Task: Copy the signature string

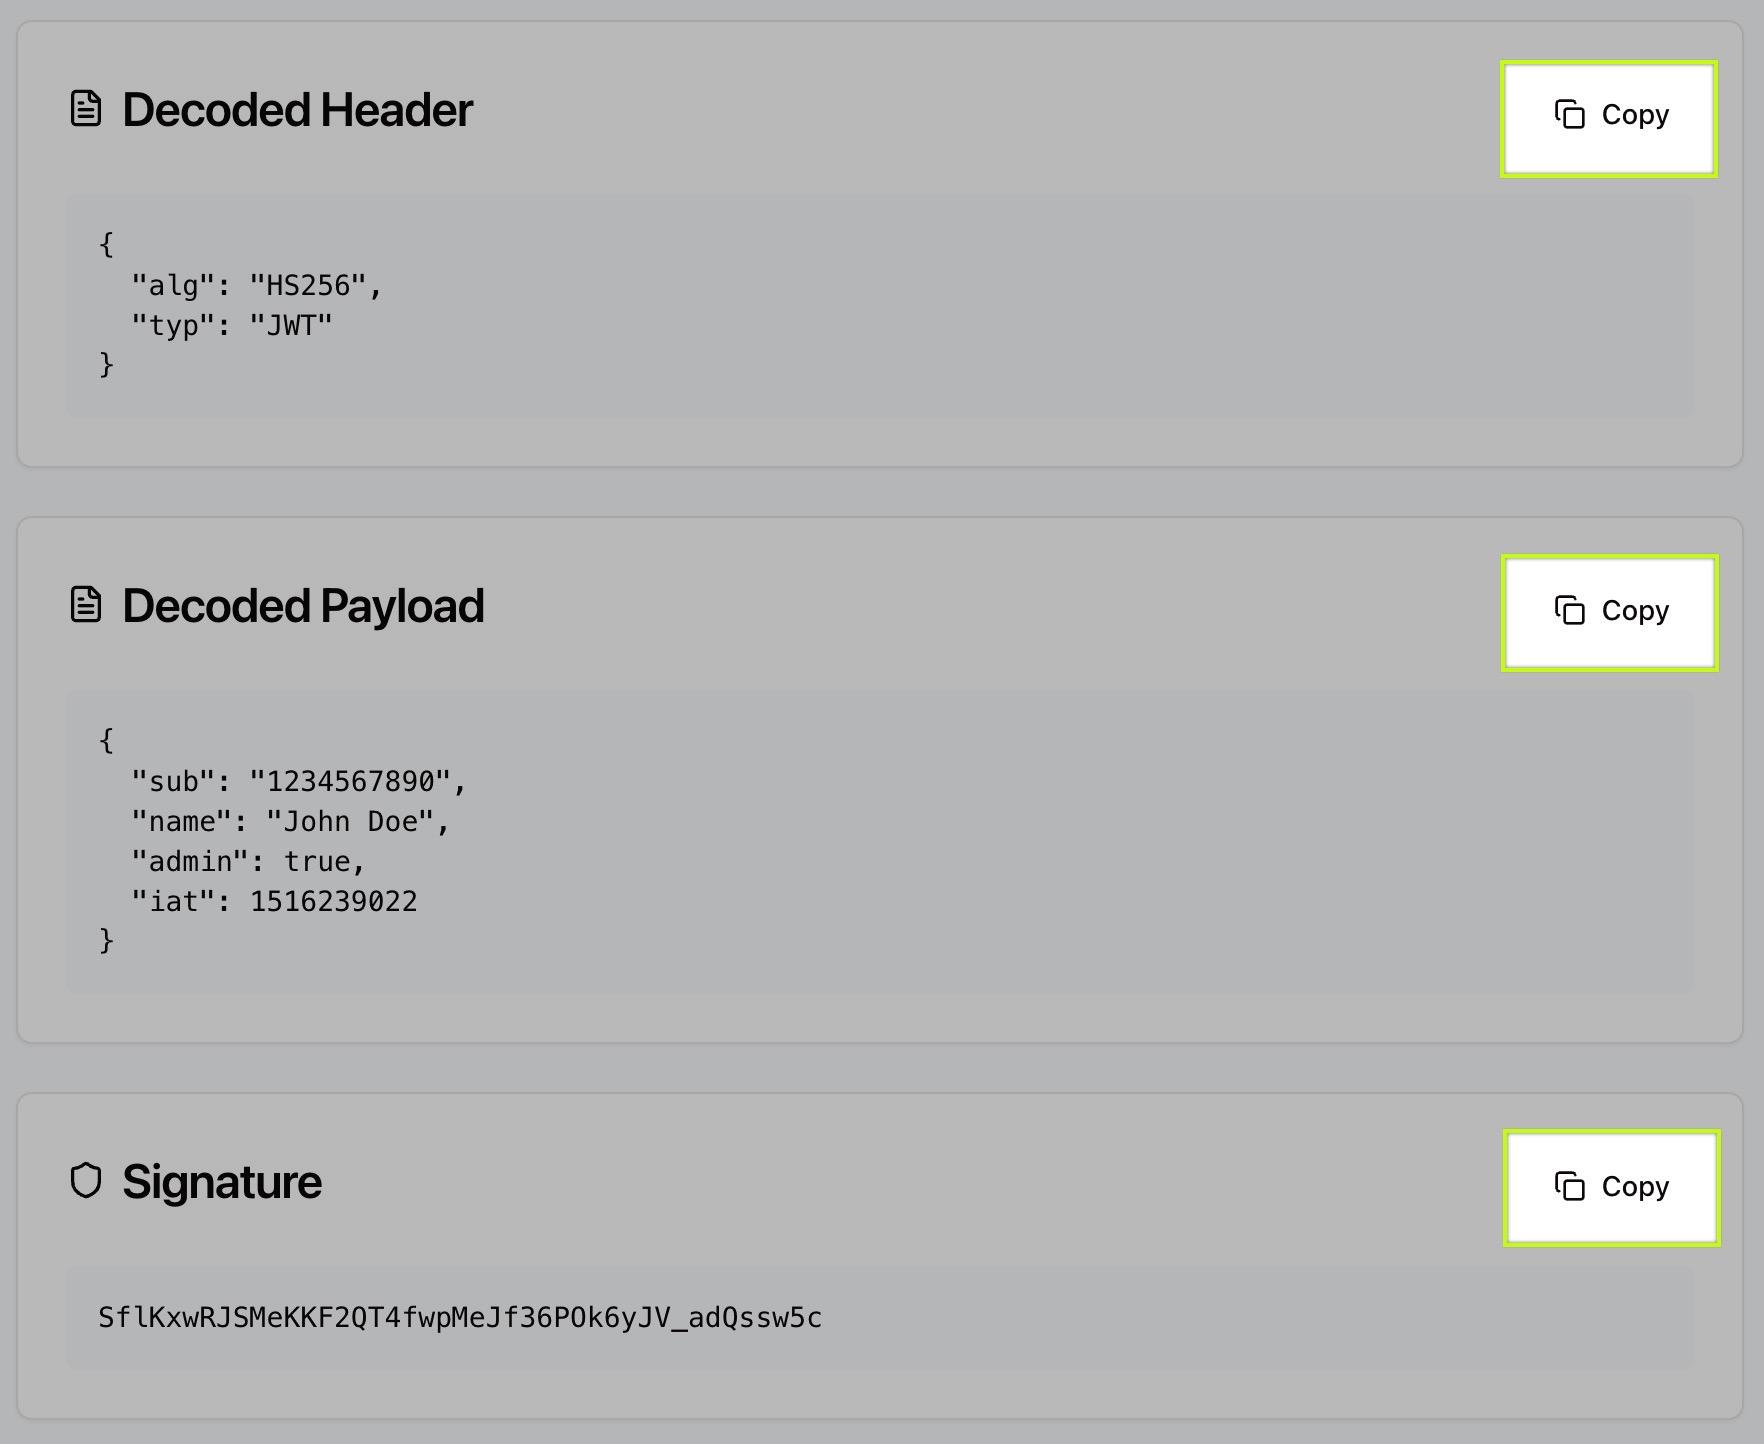Action: click(x=1611, y=1187)
